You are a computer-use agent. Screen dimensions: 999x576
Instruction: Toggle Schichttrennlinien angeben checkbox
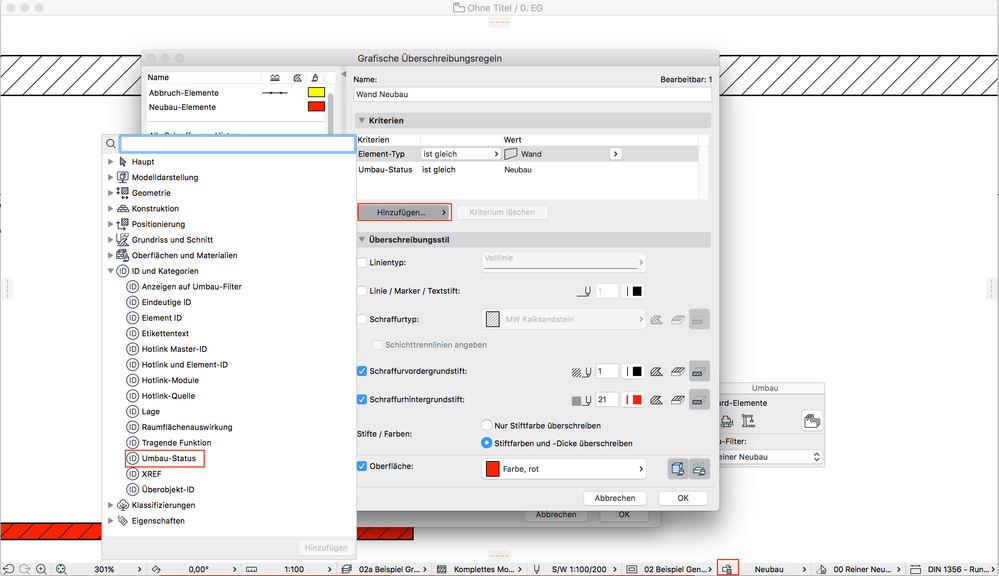377,345
